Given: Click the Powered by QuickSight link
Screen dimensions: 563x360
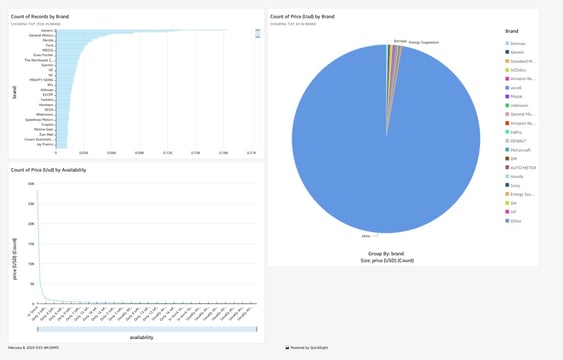Looking at the screenshot, I should pyautogui.click(x=309, y=347).
